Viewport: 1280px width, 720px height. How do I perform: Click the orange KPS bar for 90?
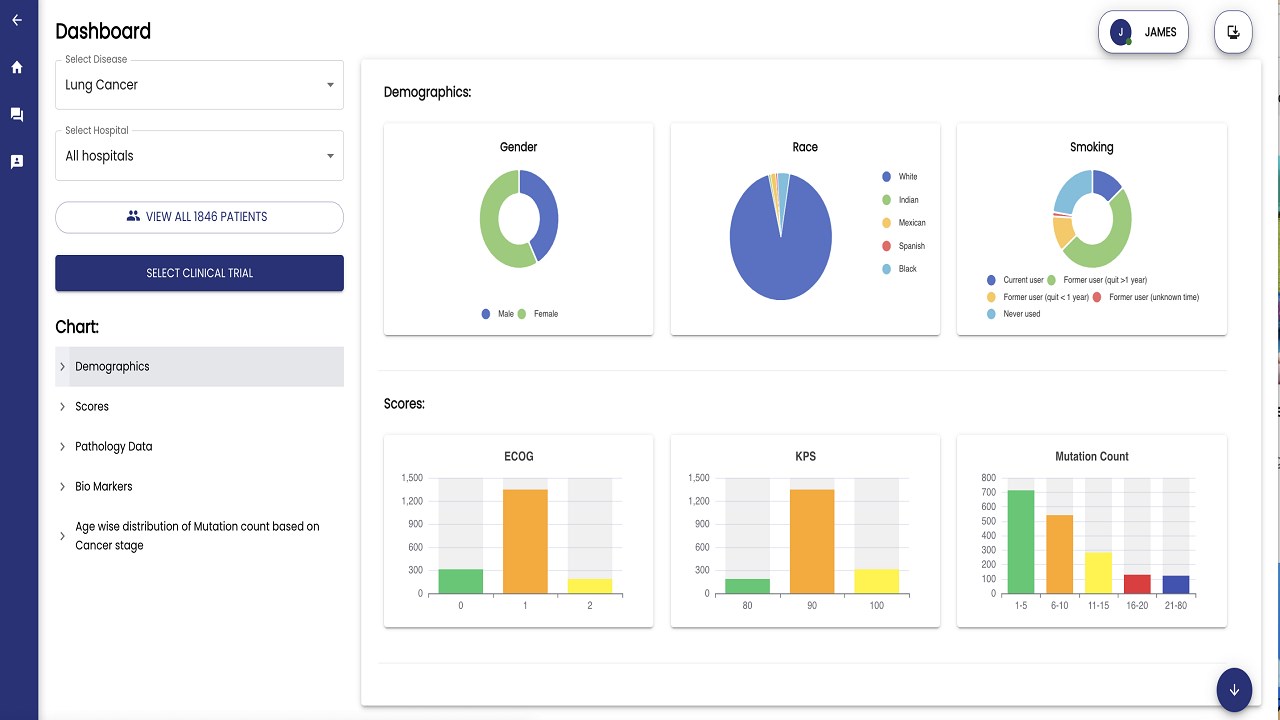click(812, 541)
